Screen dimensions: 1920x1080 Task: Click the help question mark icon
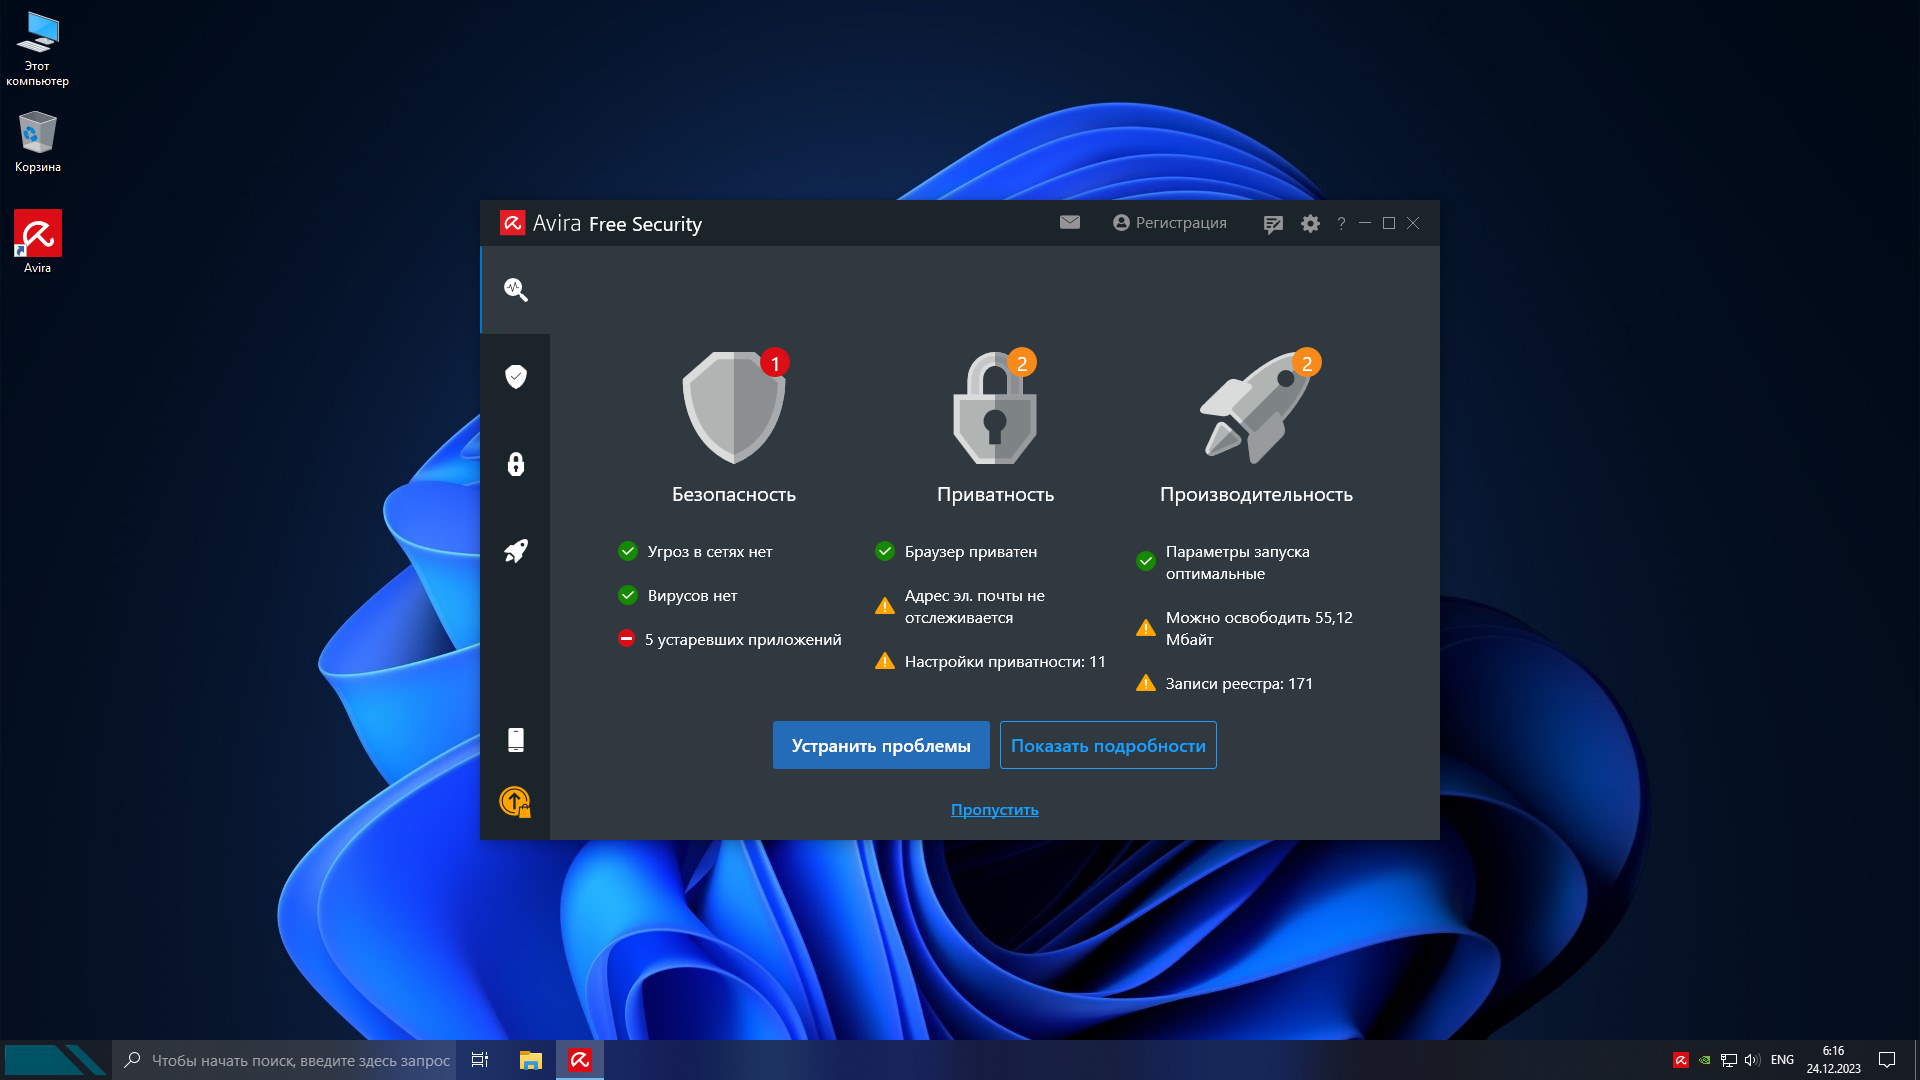1341,224
